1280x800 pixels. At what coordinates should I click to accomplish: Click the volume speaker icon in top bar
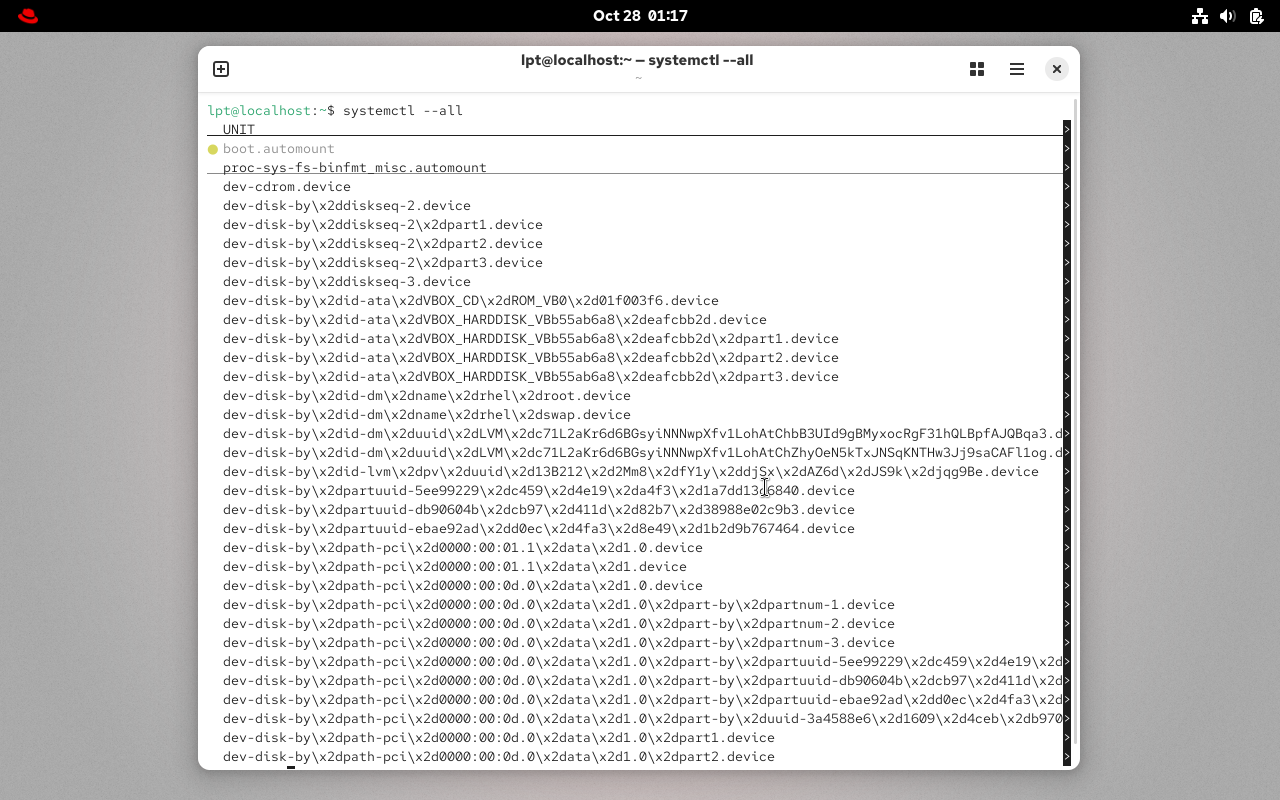[1227, 15]
